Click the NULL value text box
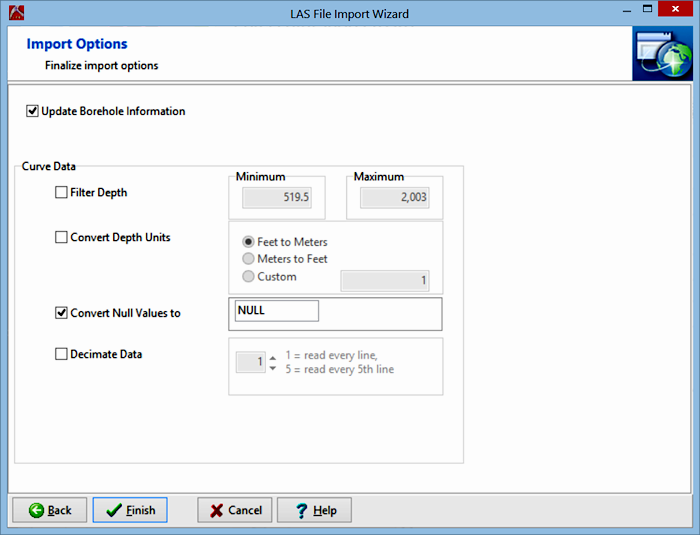This screenshot has width=700, height=535. click(276, 311)
